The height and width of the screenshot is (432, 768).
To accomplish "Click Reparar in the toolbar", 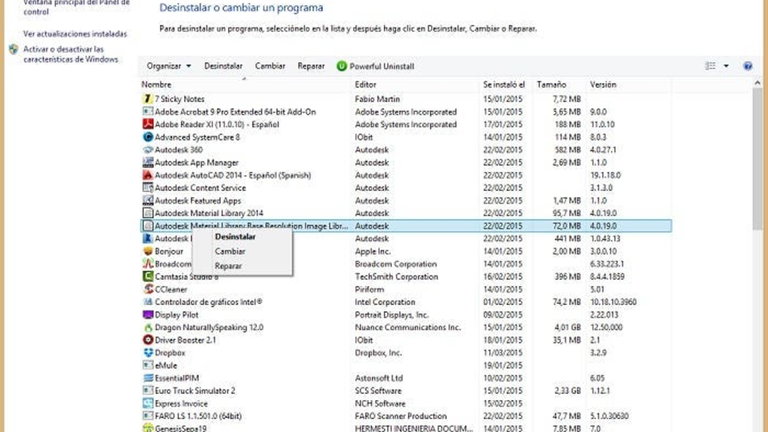I will (x=311, y=66).
